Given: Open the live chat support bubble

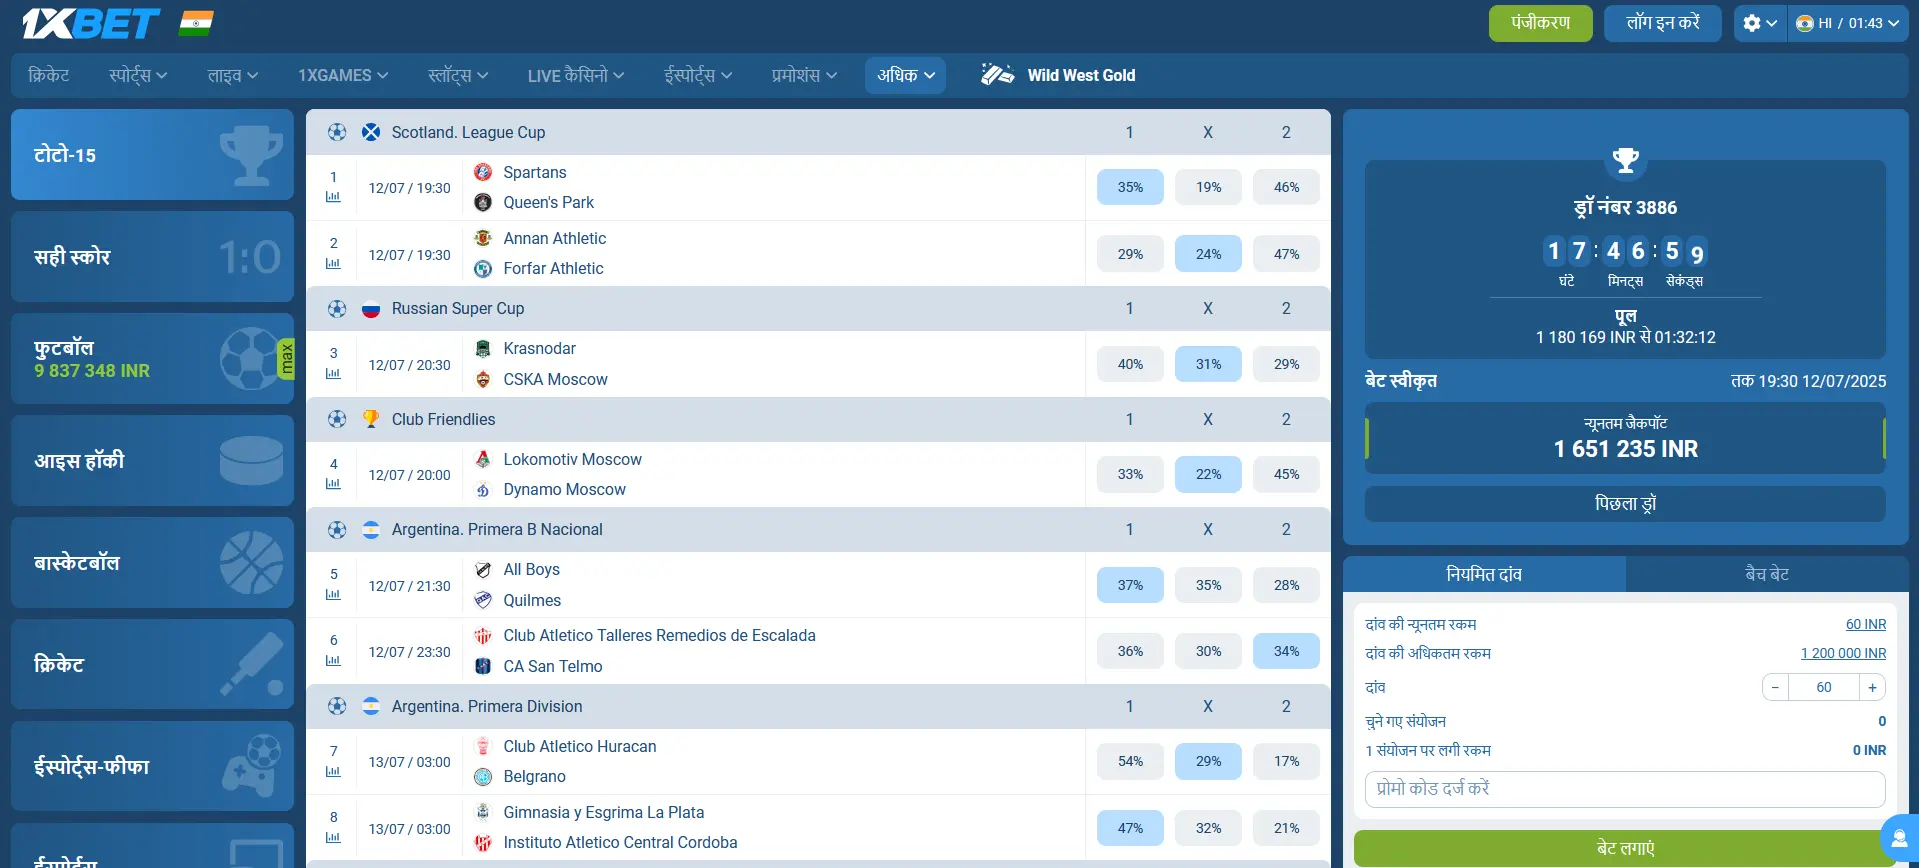Looking at the screenshot, I should click(x=1899, y=838).
